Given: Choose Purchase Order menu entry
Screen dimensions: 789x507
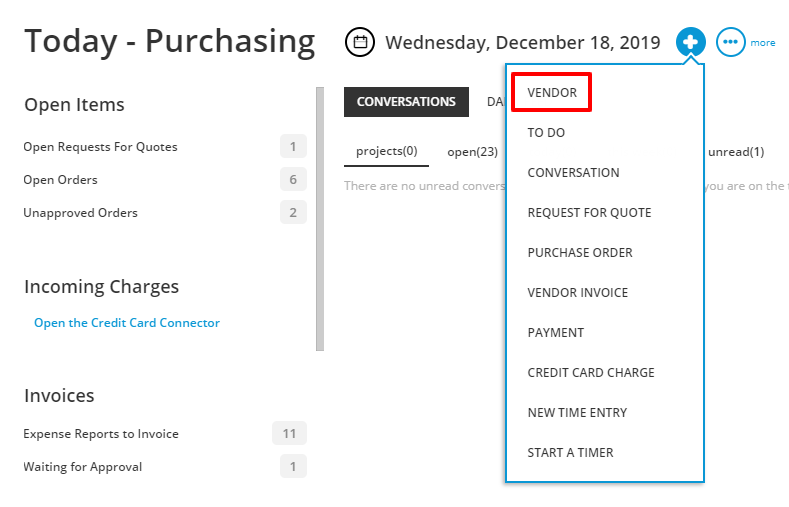Looking at the screenshot, I should pos(580,252).
